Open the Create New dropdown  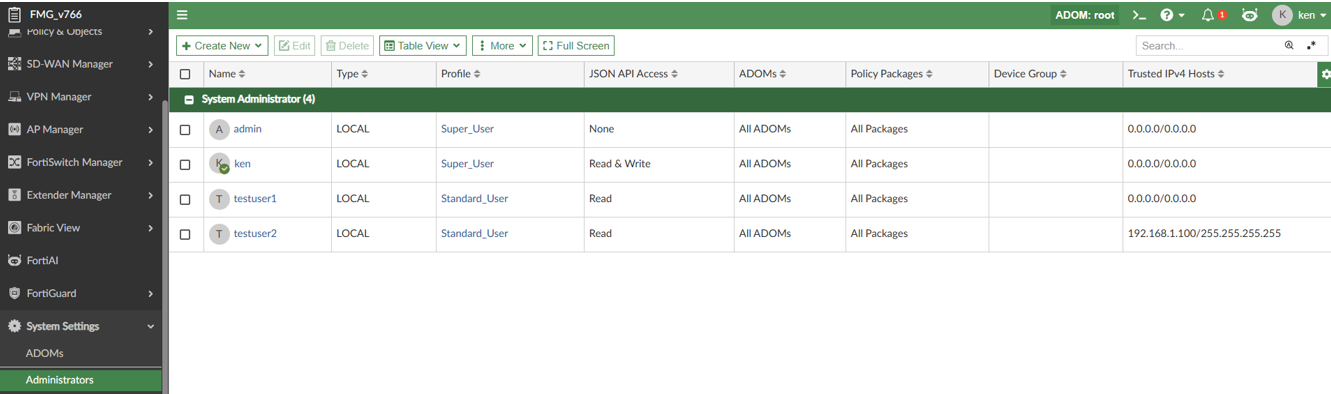tap(222, 46)
